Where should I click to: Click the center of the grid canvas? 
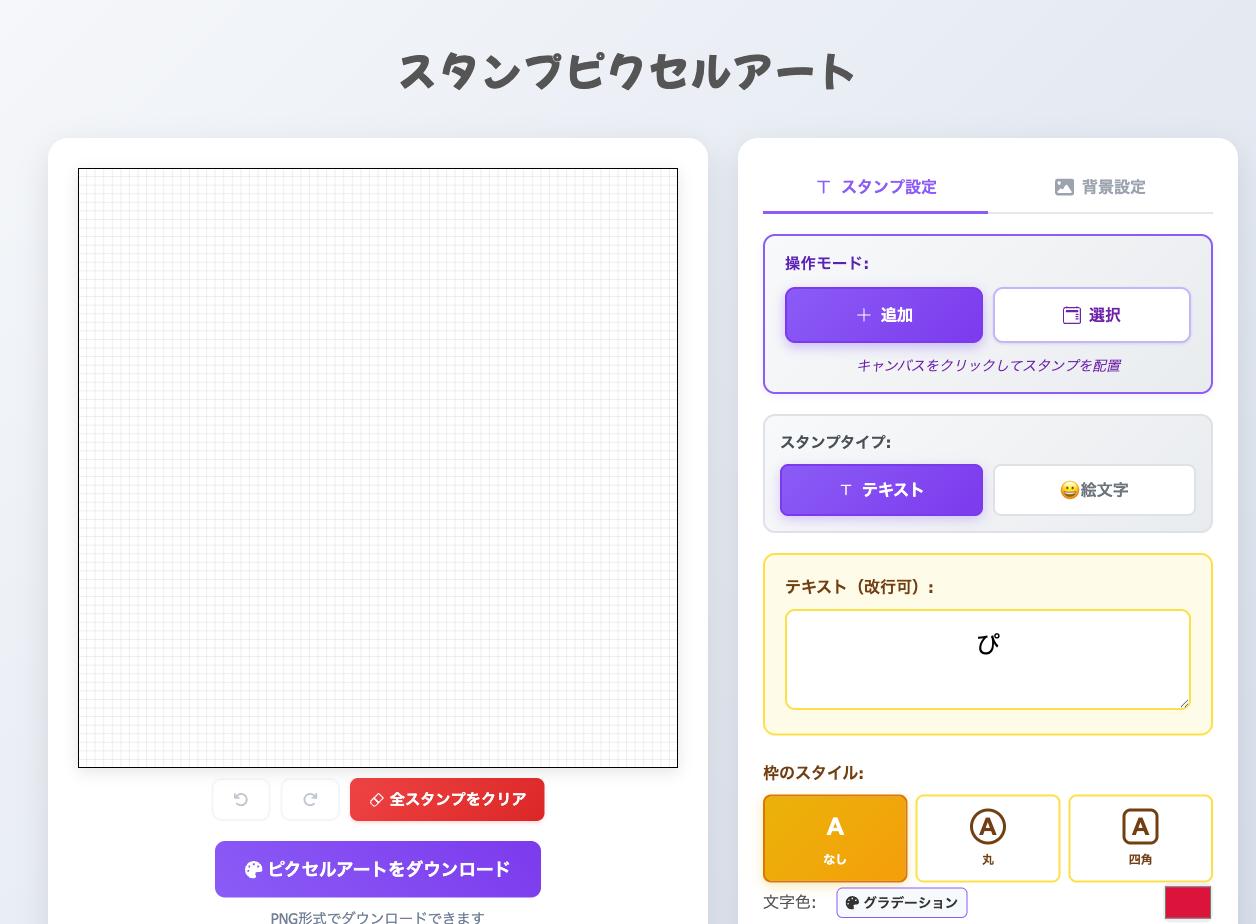(378, 468)
